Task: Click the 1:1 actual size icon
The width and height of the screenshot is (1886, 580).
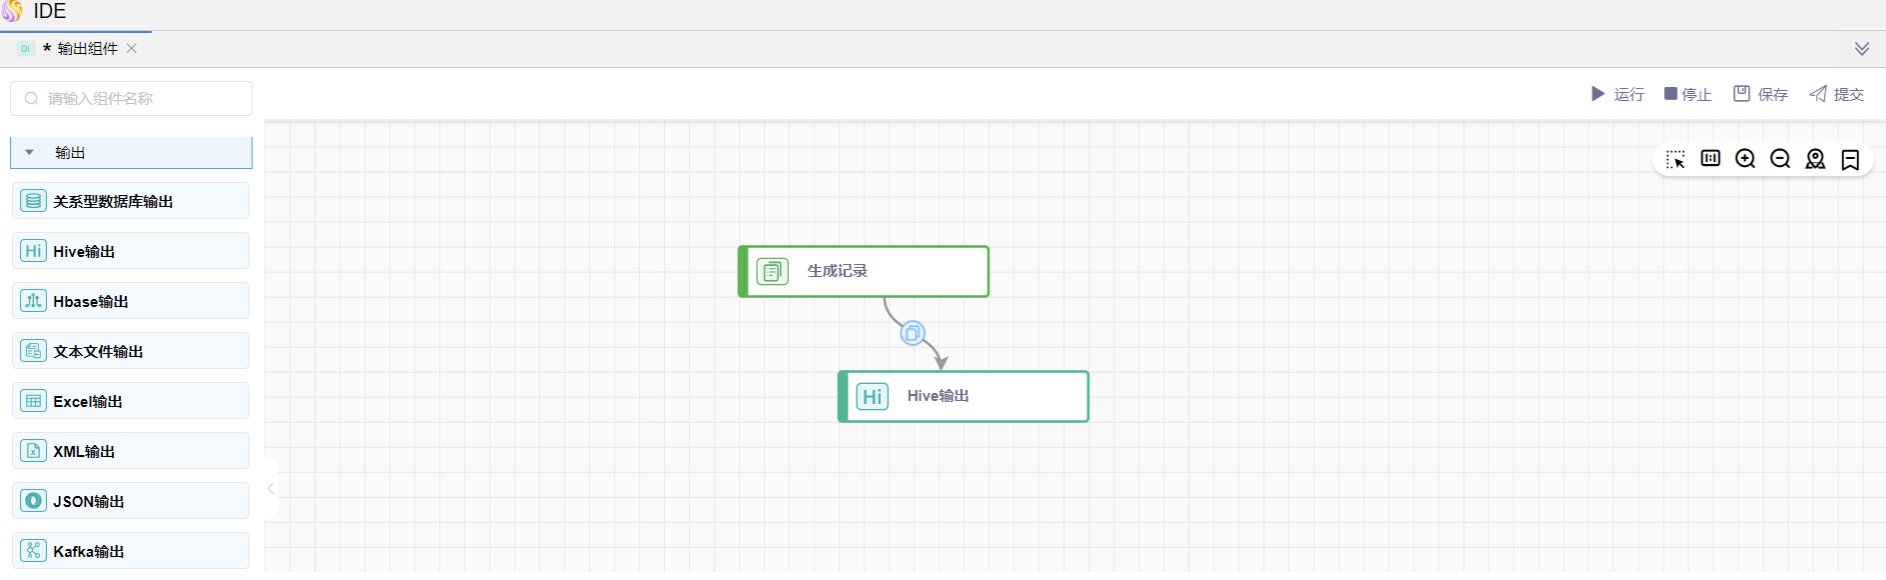Action: coord(1710,159)
